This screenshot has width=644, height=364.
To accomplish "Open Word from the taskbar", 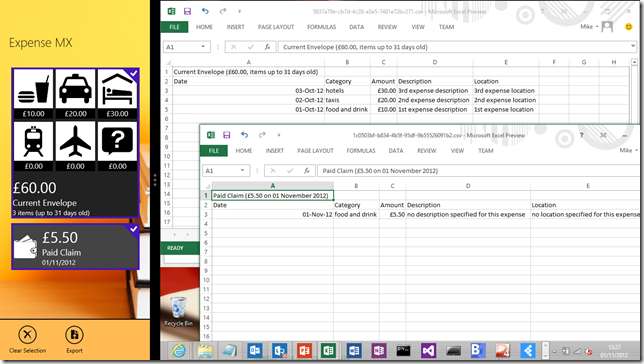I will point(354,350).
